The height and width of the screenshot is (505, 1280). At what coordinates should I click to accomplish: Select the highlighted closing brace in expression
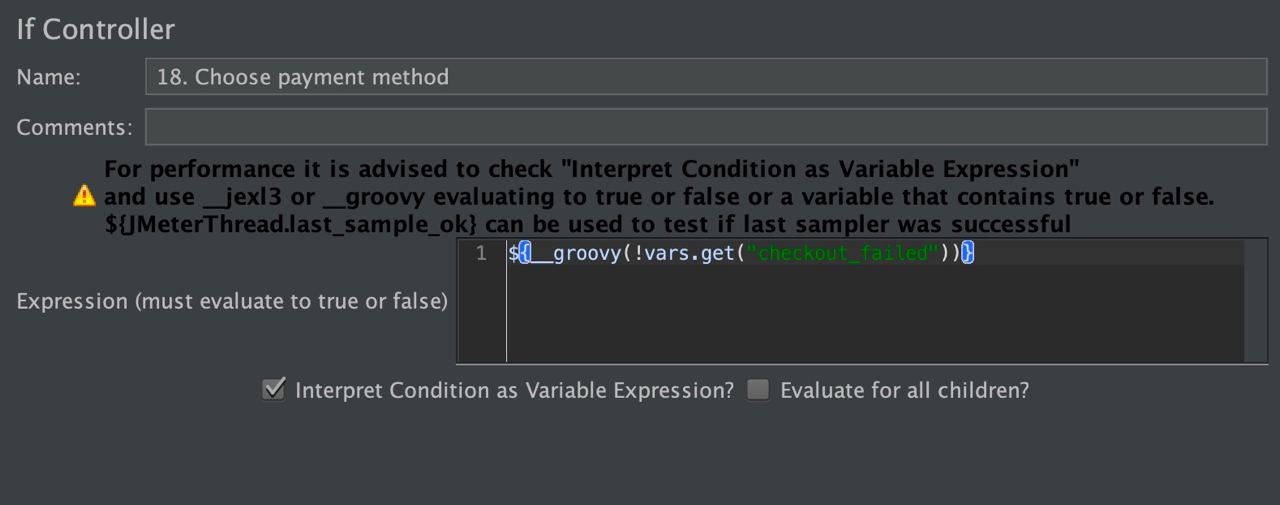tap(967, 254)
